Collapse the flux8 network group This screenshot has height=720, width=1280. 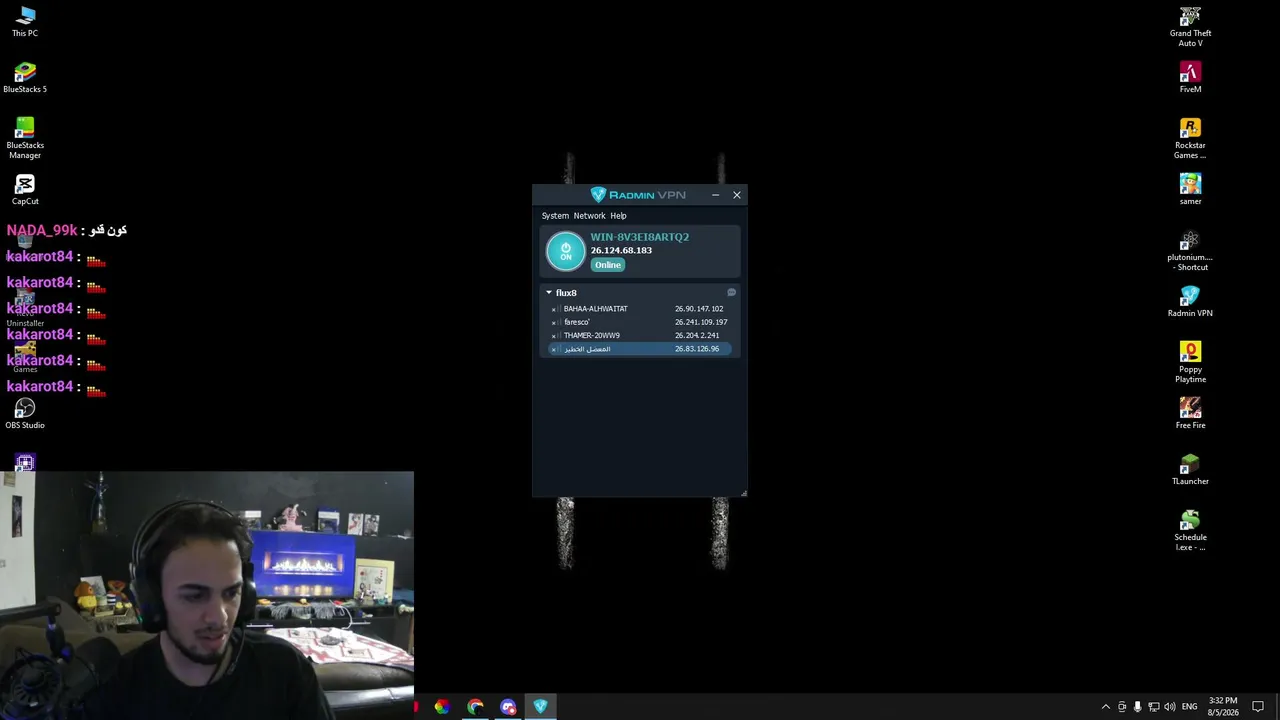click(x=548, y=293)
